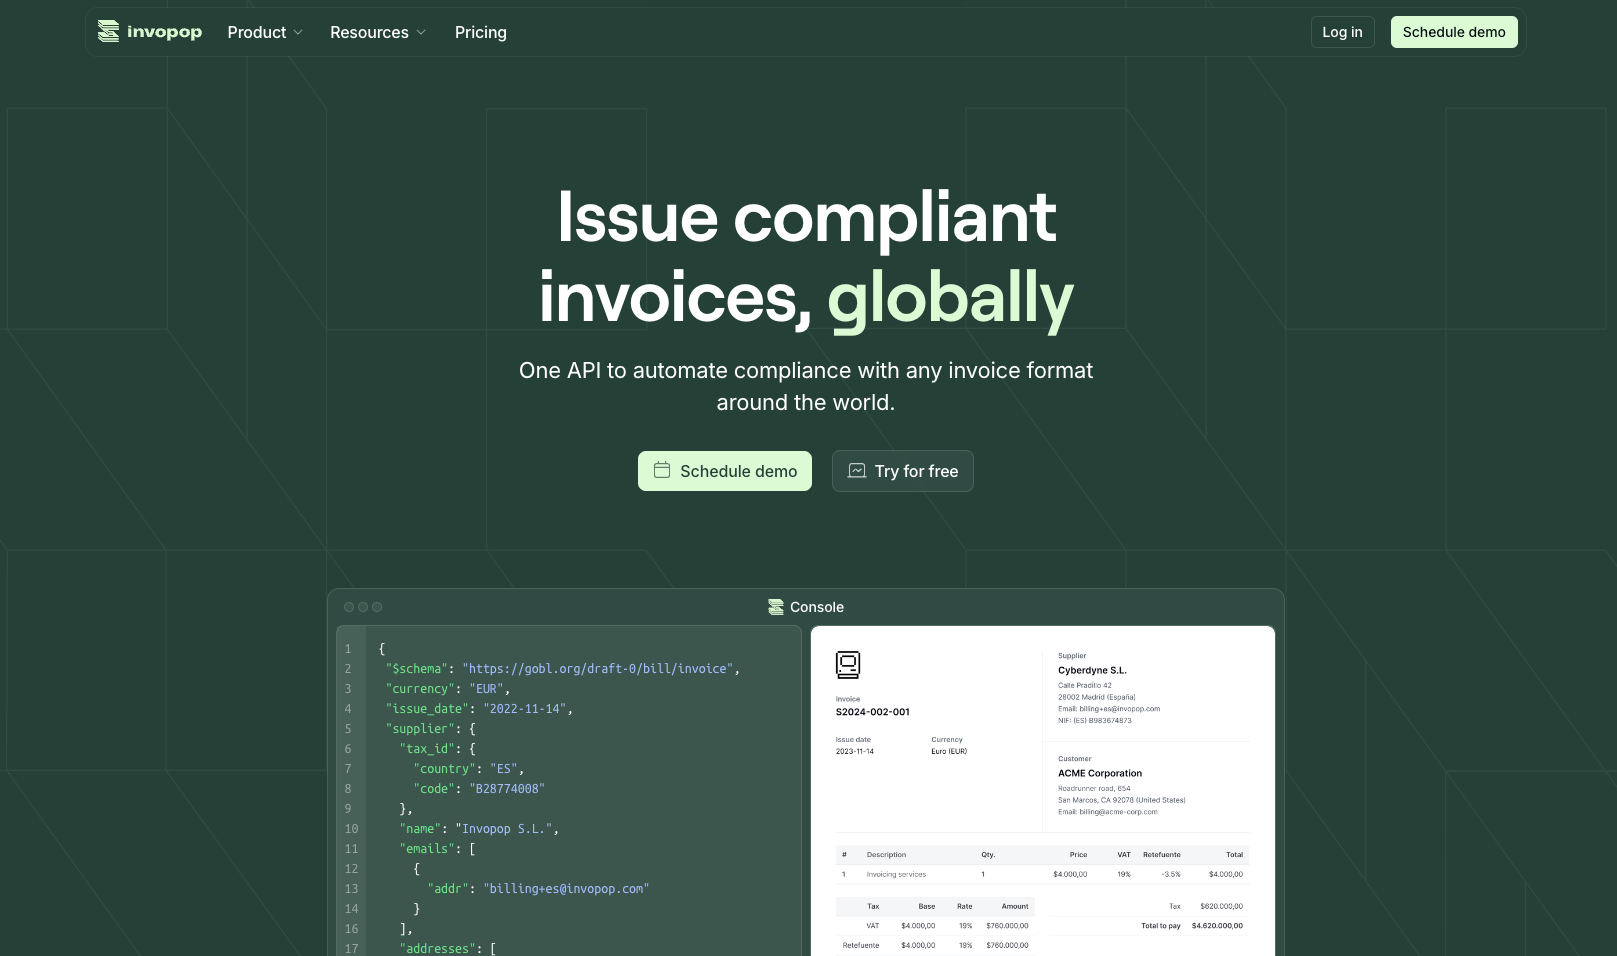The width and height of the screenshot is (1617, 956).
Task: Select Pricing in the navigation bar
Action: [481, 31]
